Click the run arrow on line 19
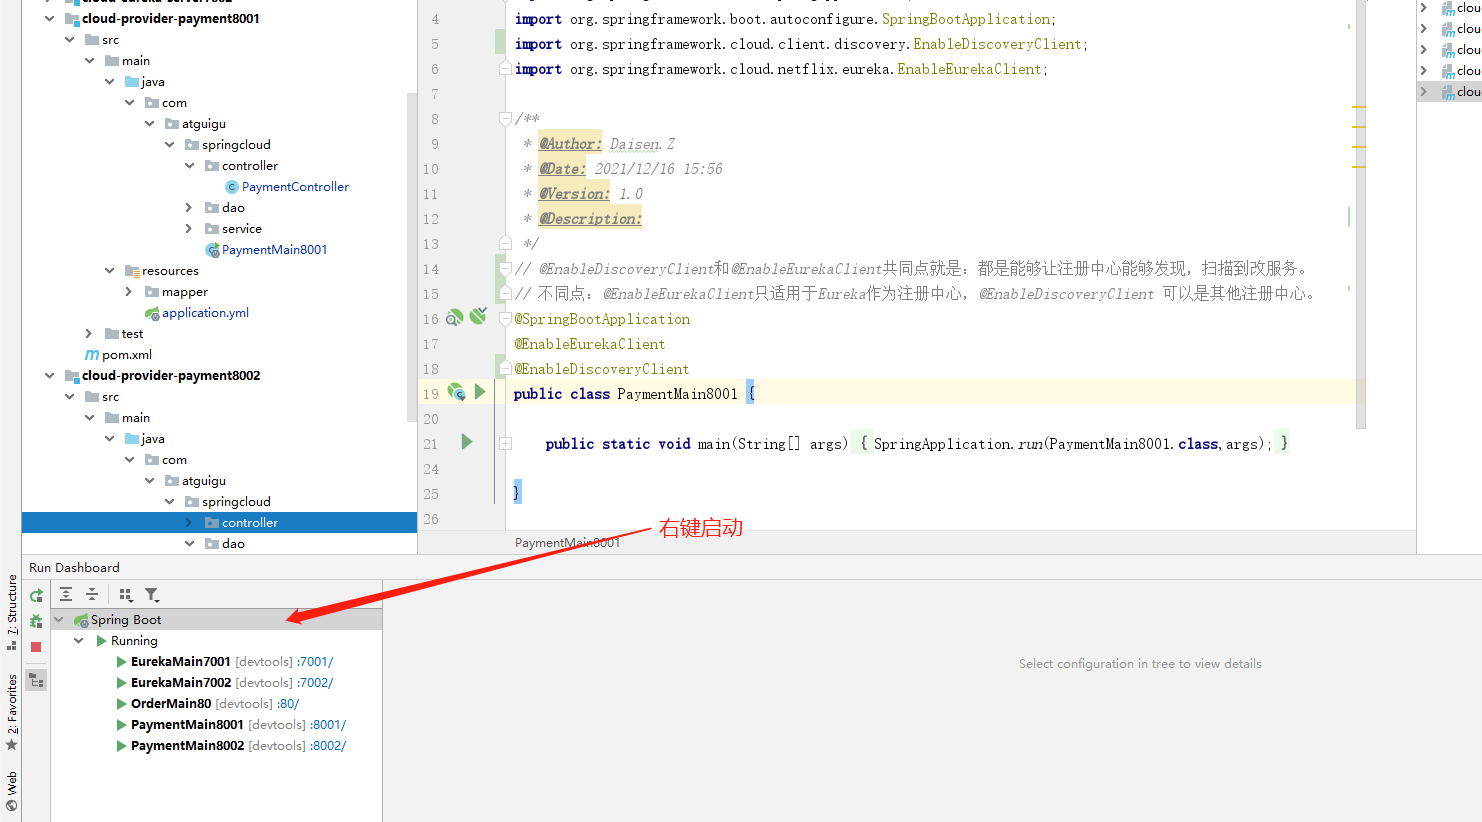1482x822 pixels. pyautogui.click(x=480, y=392)
